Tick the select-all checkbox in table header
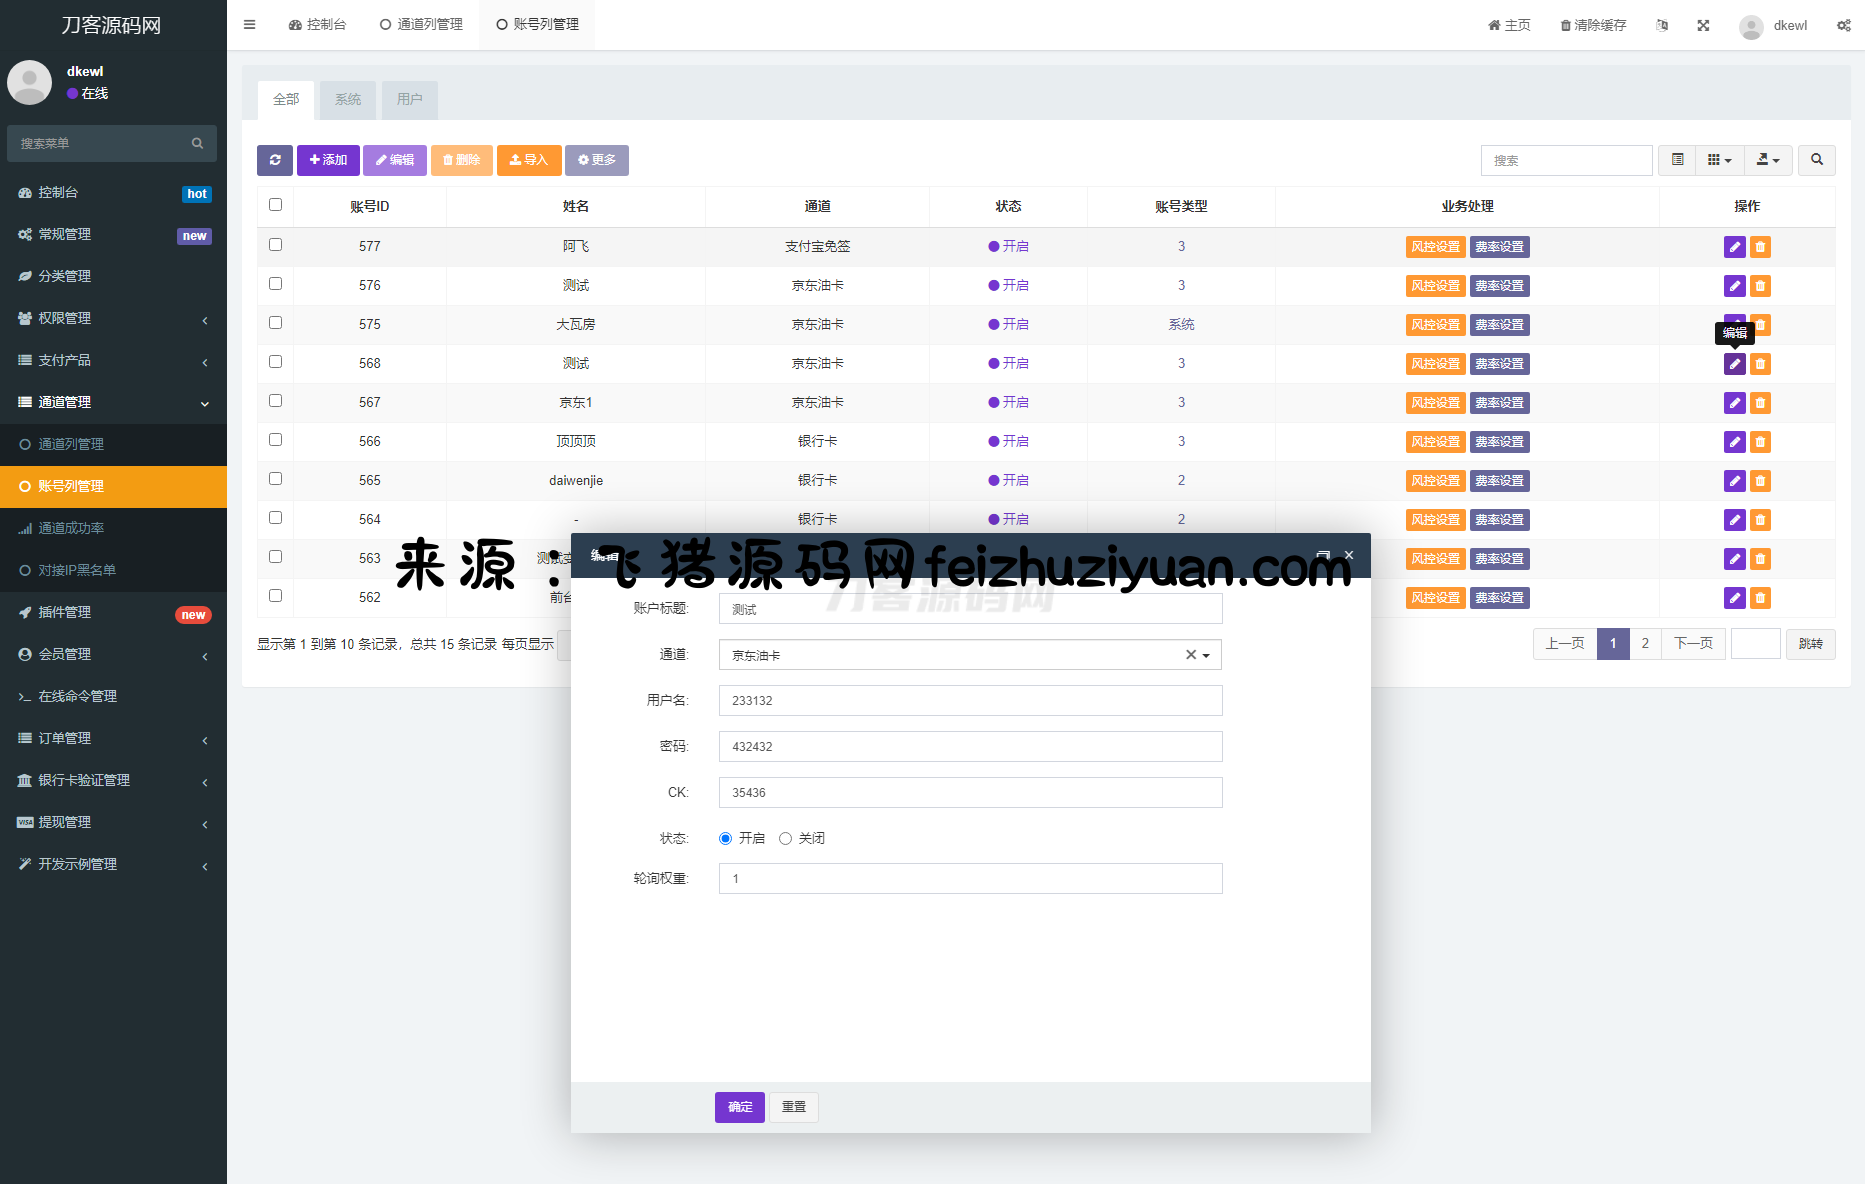The width and height of the screenshot is (1865, 1184). point(276,205)
